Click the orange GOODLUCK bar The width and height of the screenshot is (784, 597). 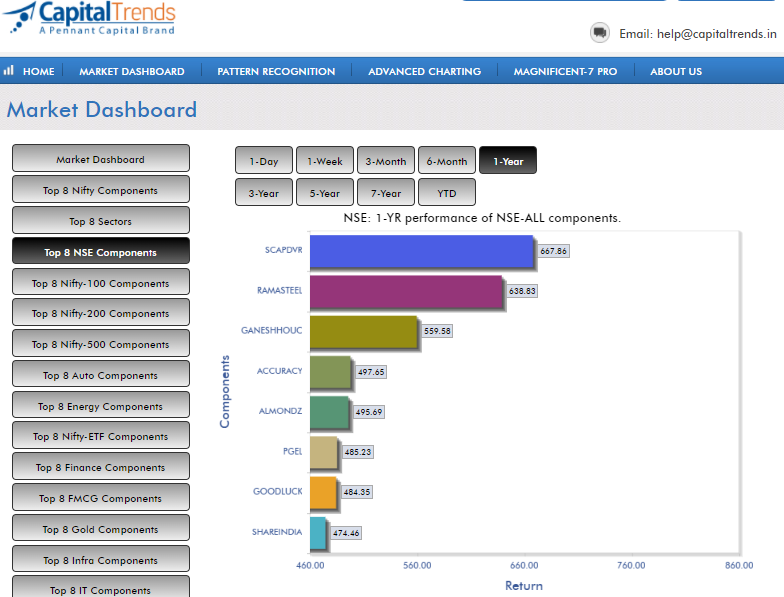click(323, 492)
